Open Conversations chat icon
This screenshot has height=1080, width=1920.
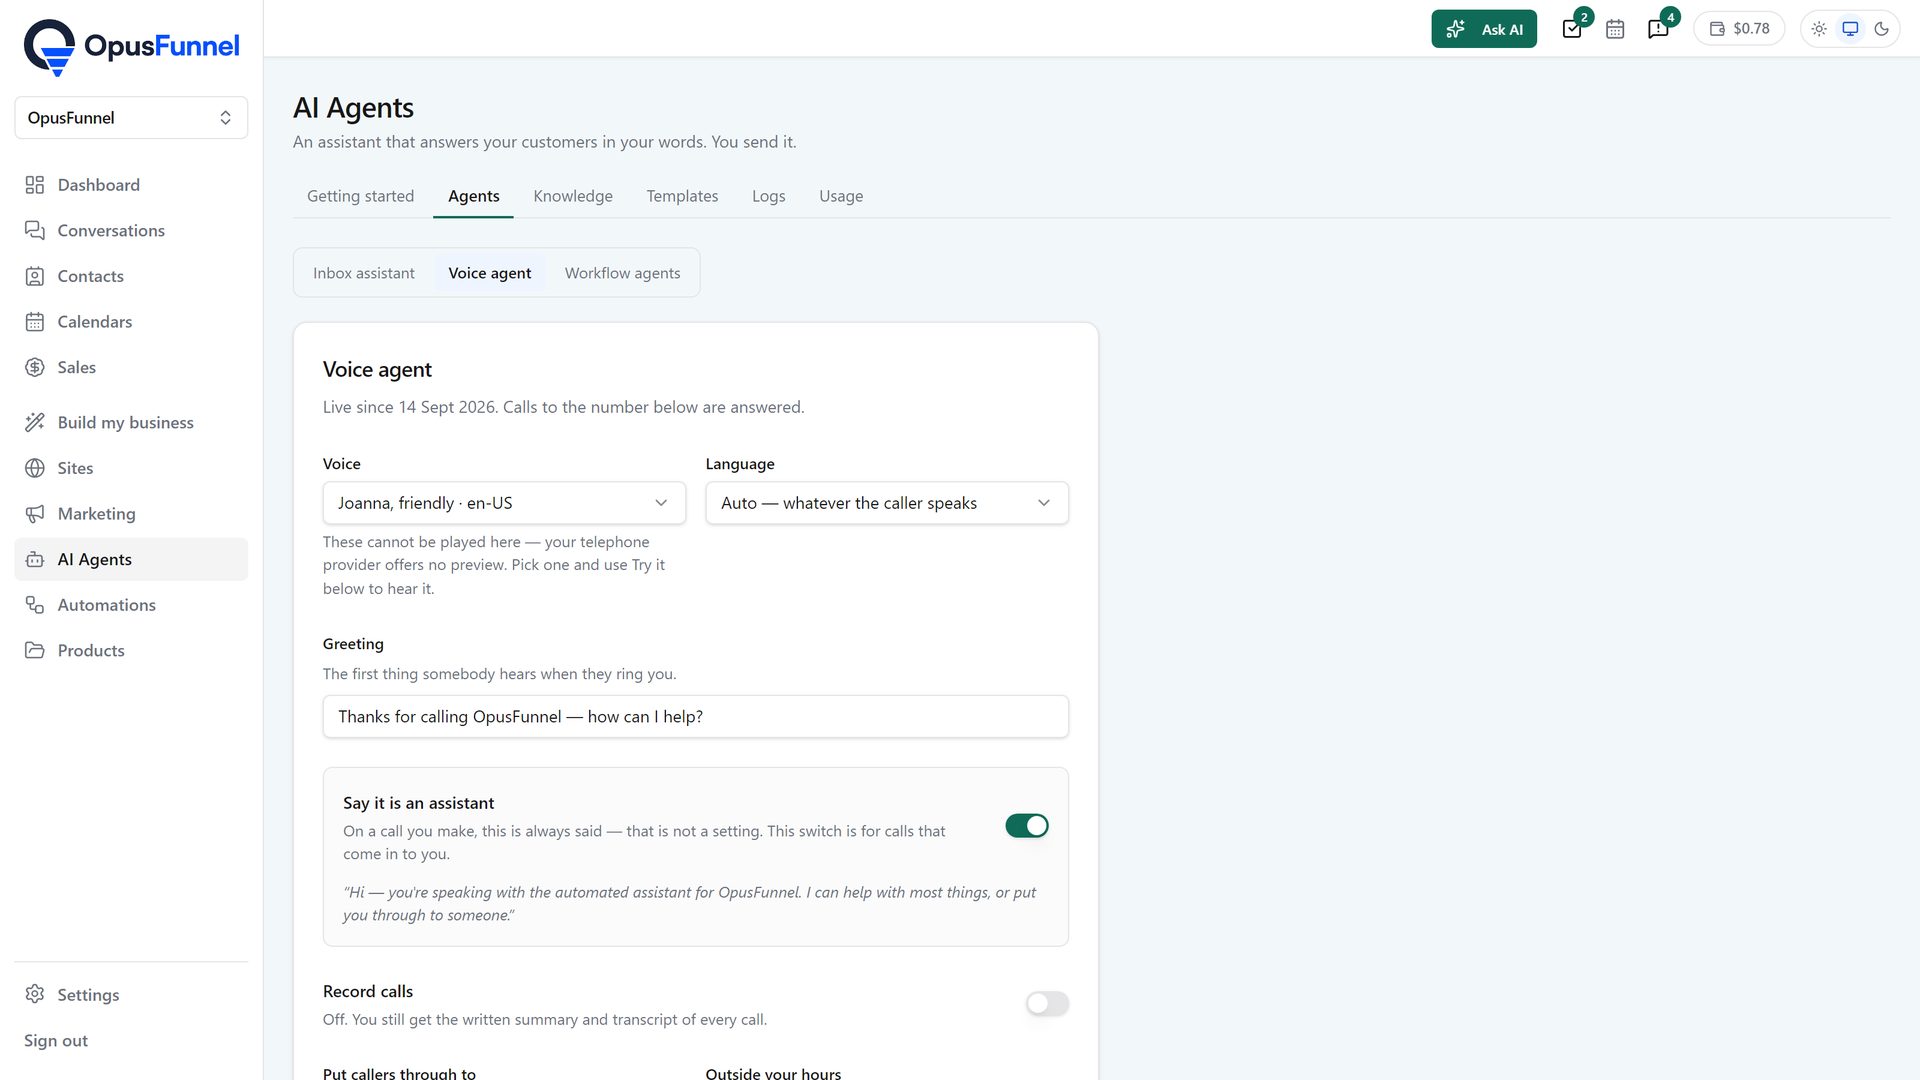coord(35,231)
